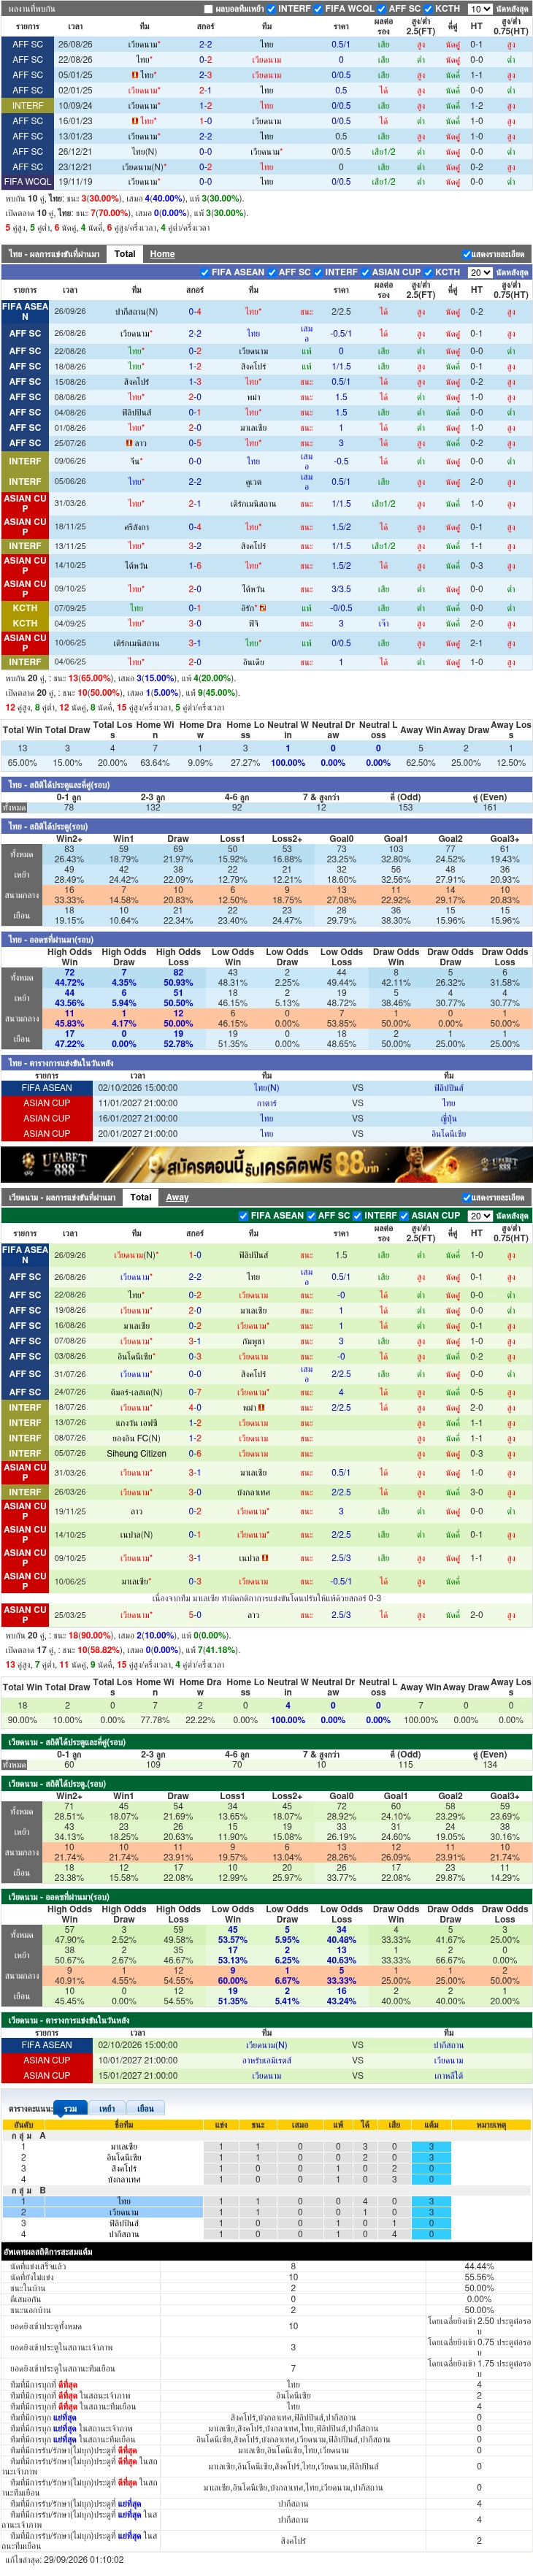Click เติร์กเมนิสถาน in the ไทย 31/03/26 row
This screenshot has height=2576, width=533.
pos(253,503)
